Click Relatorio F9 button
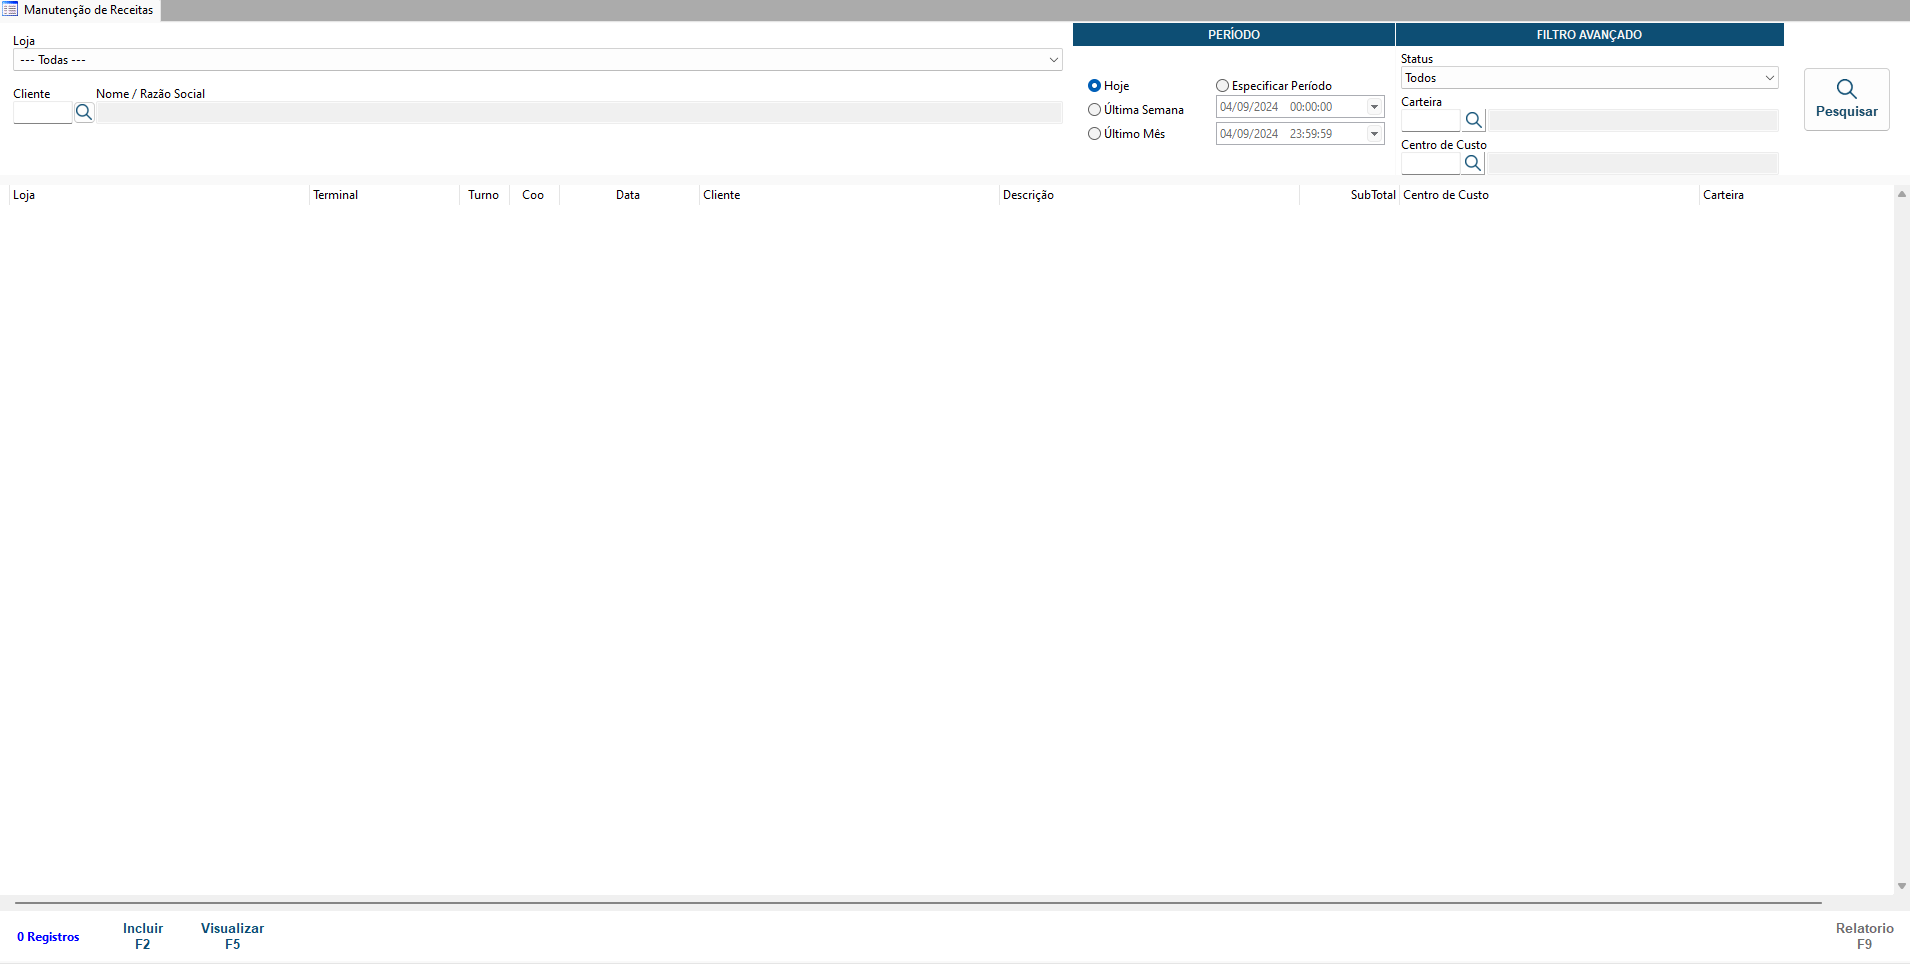Viewport: 1910px width, 964px height. [x=1864, y=936]
